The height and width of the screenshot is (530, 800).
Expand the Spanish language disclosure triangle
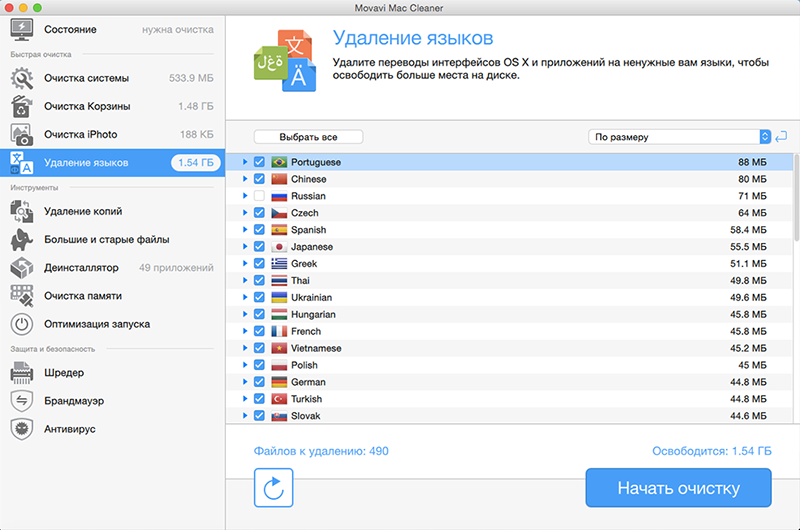[x=245, y=230]
